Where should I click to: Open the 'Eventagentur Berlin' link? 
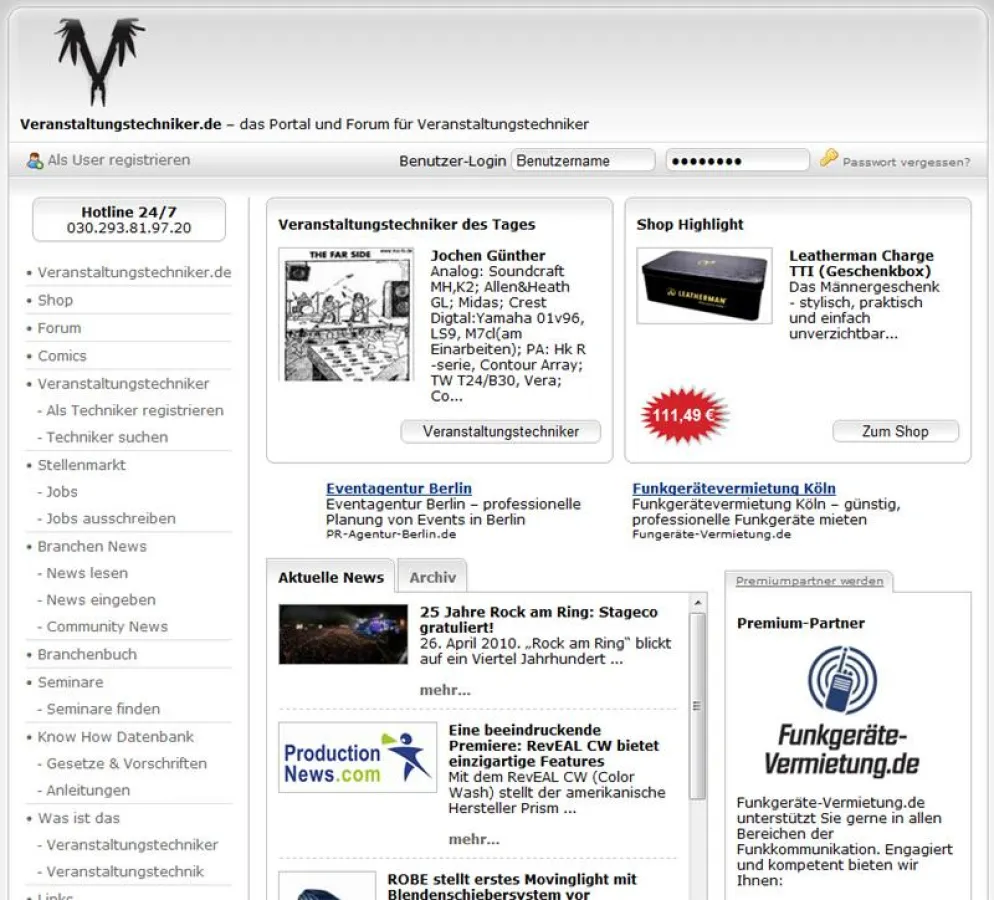398,488
